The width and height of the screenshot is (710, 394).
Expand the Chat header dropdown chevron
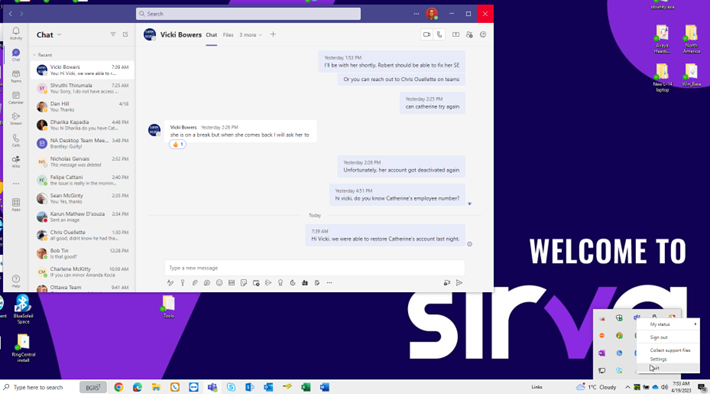59,35
